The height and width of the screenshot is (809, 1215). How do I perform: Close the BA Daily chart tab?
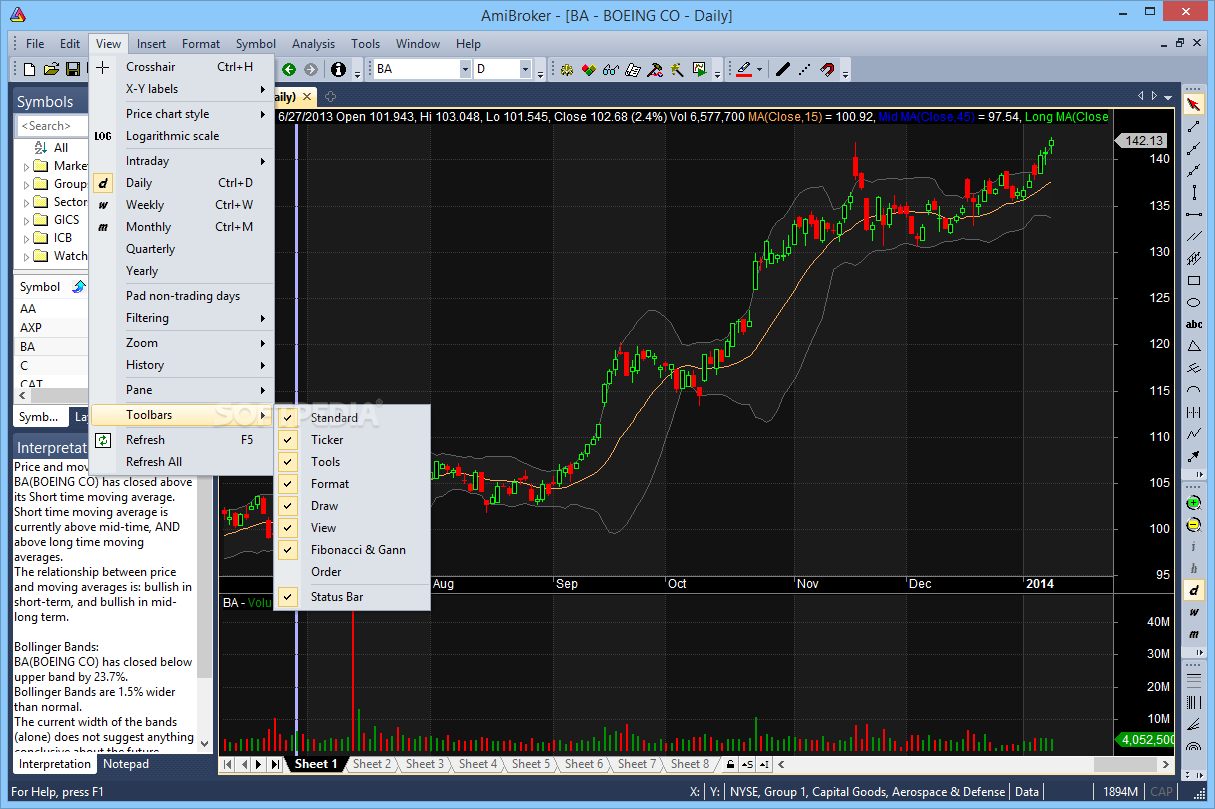point(307,97)
